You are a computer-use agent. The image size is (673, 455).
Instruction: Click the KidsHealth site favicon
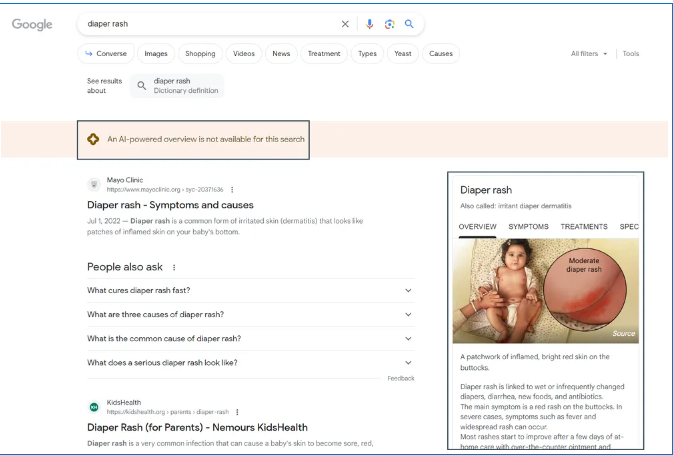[94, 407]
